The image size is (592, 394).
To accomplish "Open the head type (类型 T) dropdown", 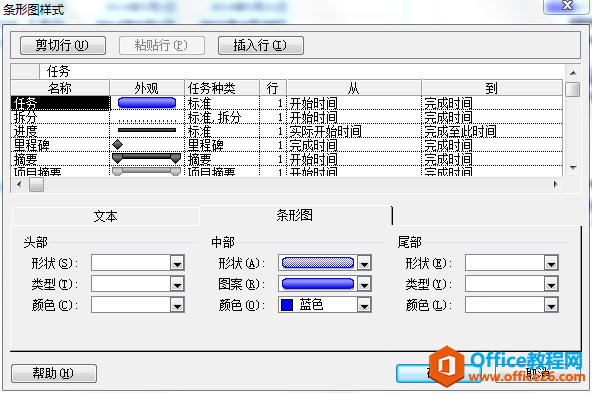I will tap(177, 284).
